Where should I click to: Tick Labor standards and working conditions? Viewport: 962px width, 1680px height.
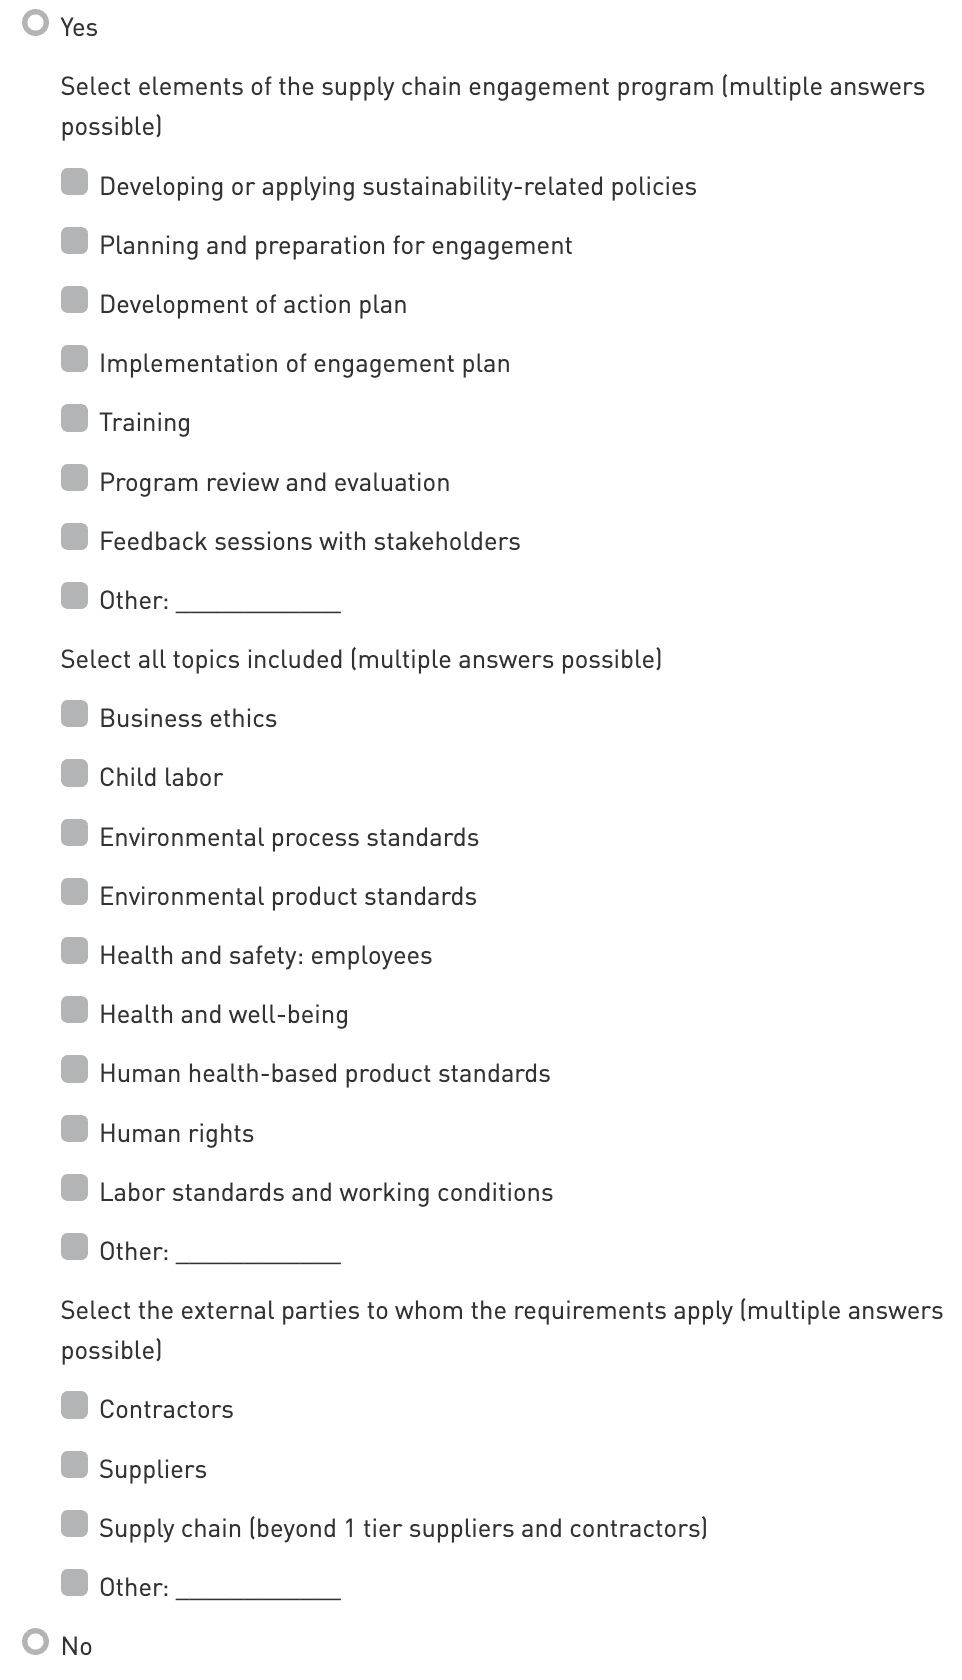tap(75, 1189)
